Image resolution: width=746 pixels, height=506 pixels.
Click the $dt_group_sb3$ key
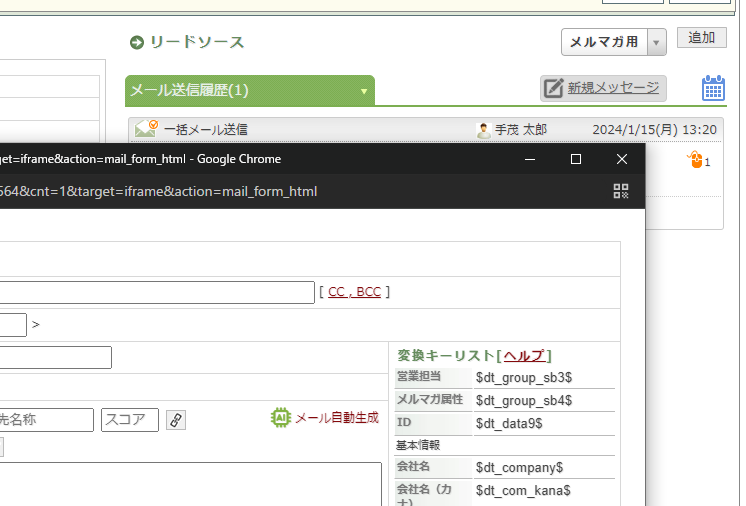[524, 378]
